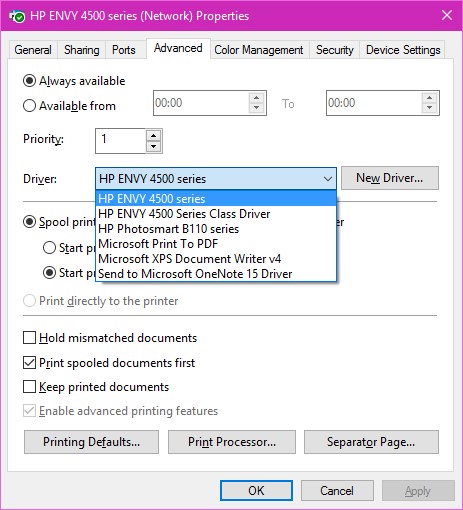Image resolution: width=463 pixels, height=510 pixels.
Task: Go to the Ports tab
Action: click(x=124, y=50)
